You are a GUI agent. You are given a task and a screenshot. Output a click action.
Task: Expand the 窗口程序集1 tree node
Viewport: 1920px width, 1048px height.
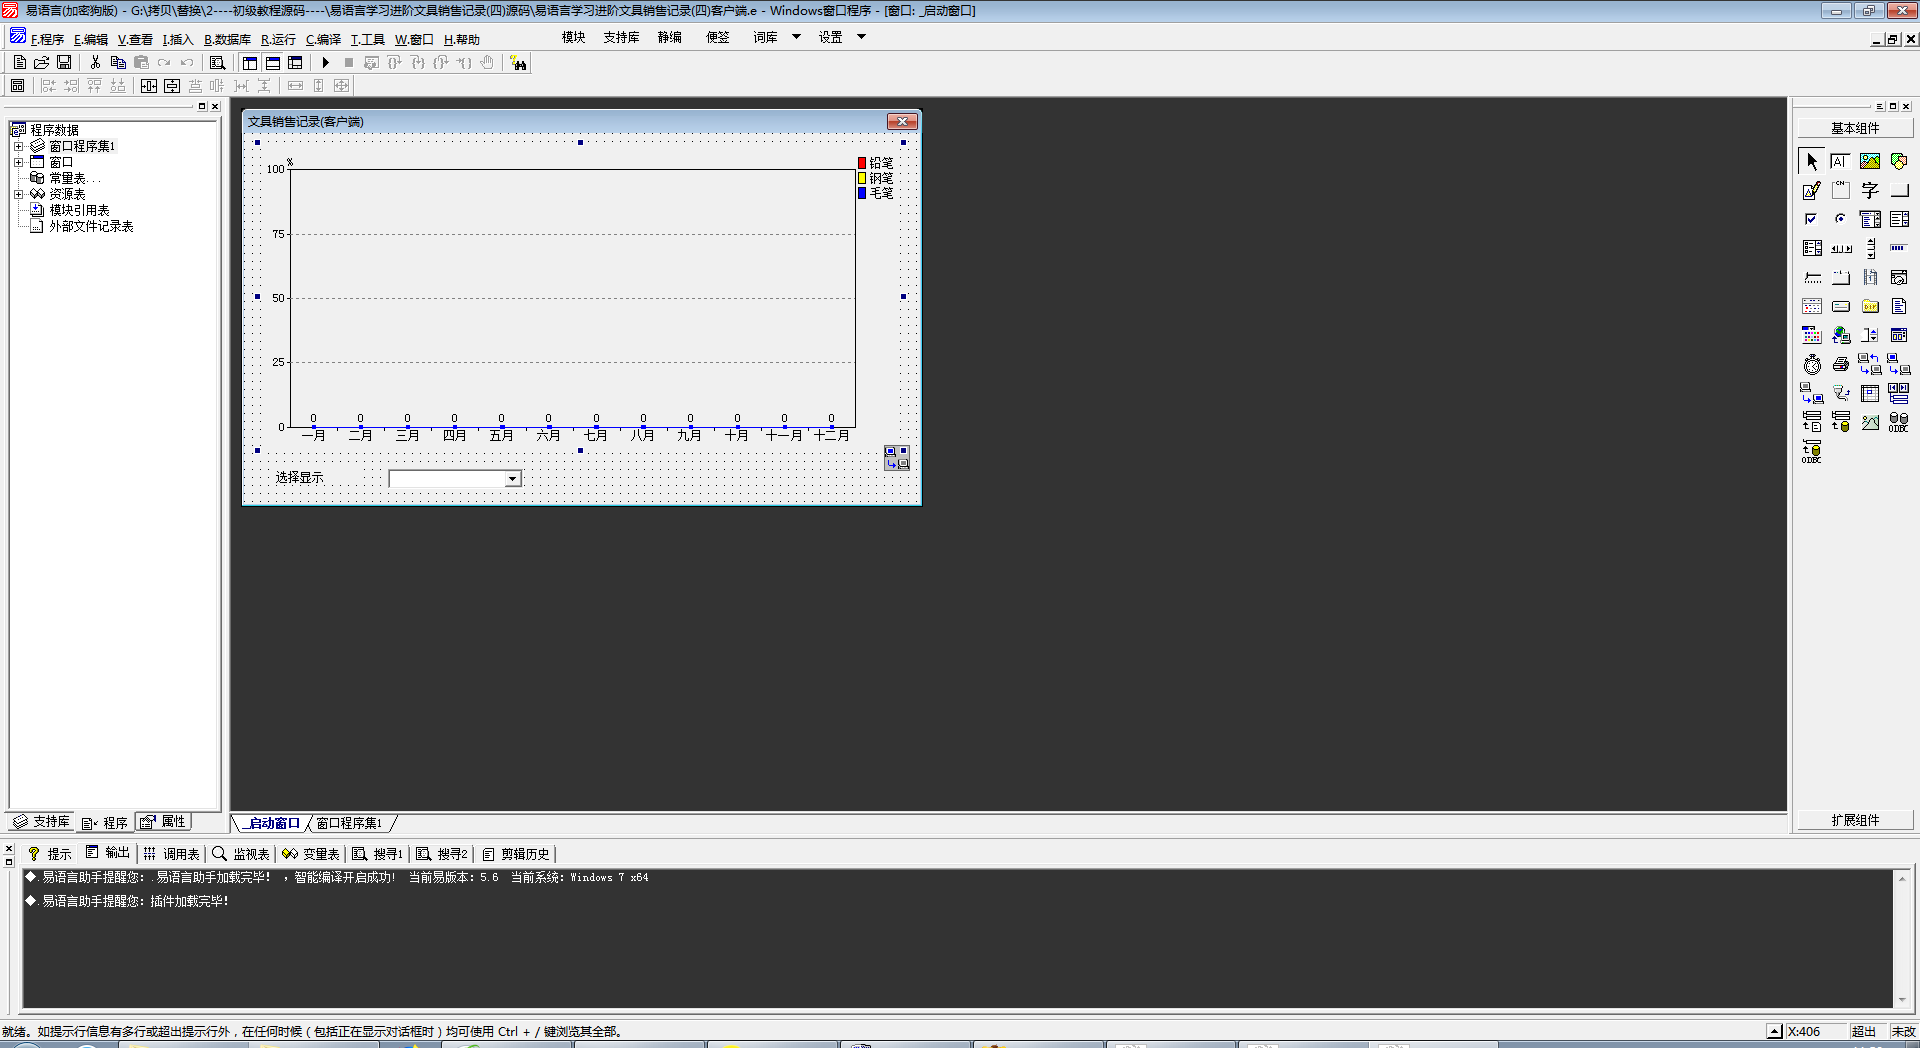18,146
